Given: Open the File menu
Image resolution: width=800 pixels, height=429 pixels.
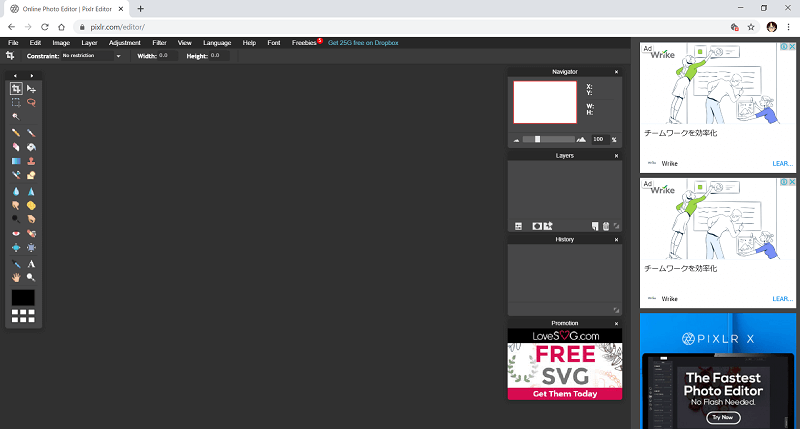Looking at the screenshot, I should 13,43.
